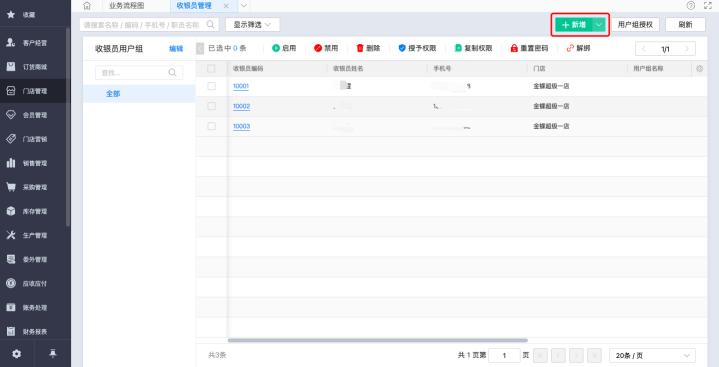Click 复制权限 copy permissions action

click(x=473, y=48)
